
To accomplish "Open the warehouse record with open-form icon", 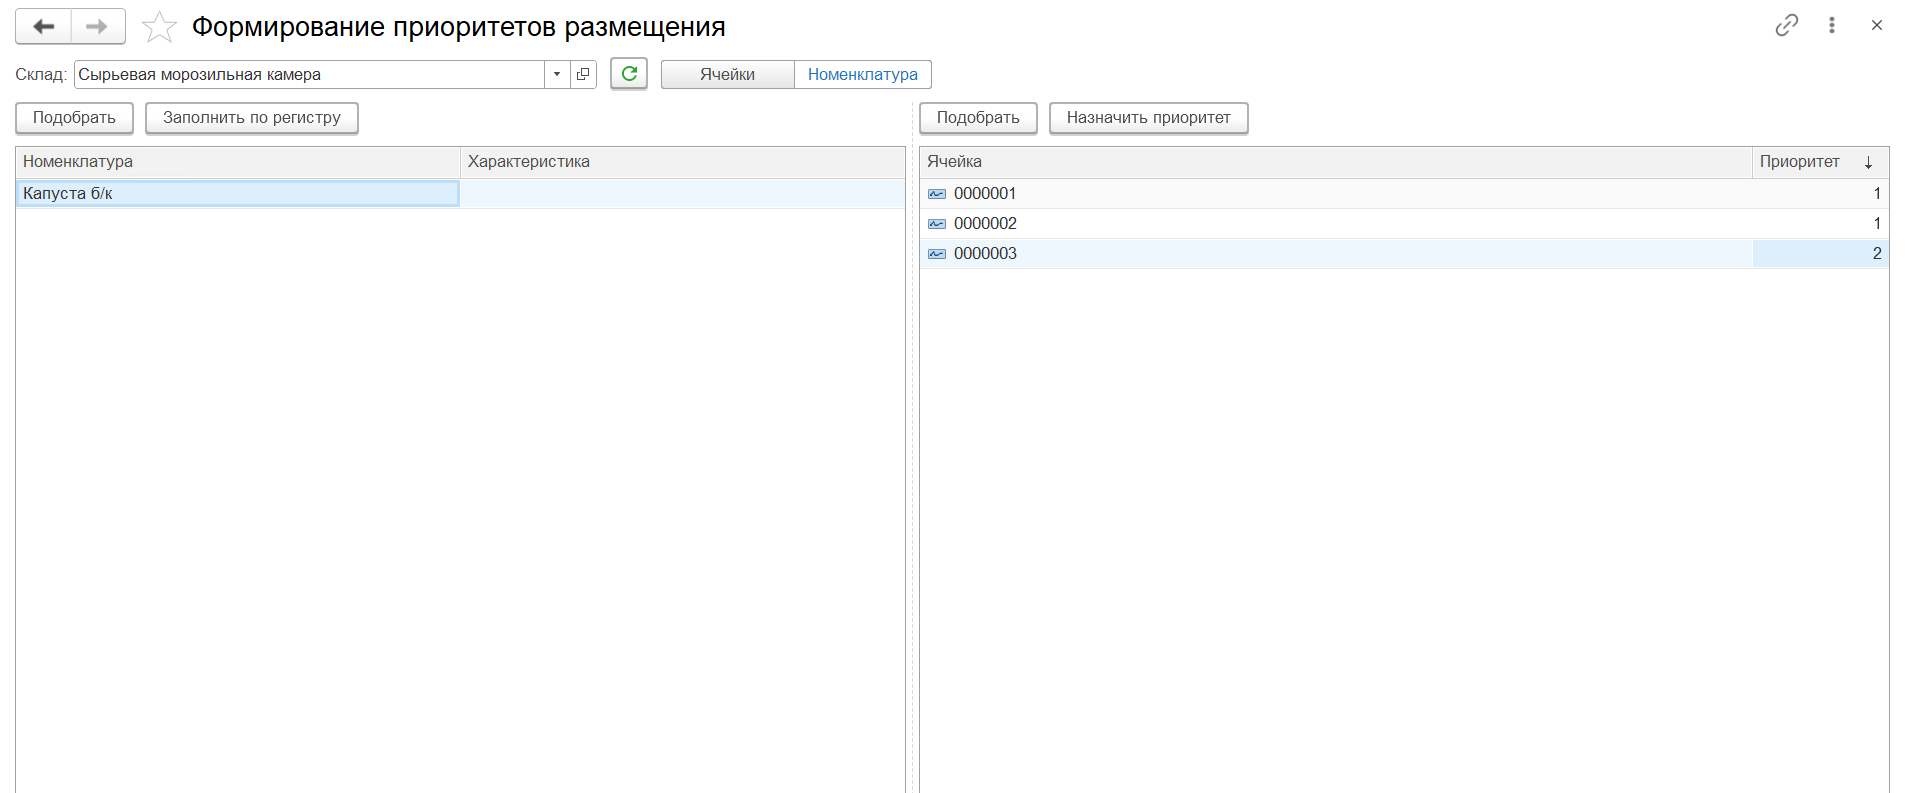I will (x=583, y=74).
